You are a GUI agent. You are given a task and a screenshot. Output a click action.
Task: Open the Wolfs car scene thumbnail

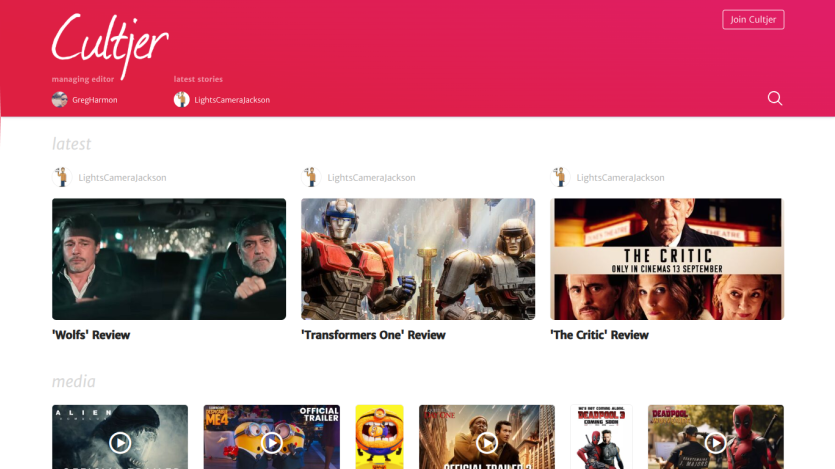tap(169, 259)
